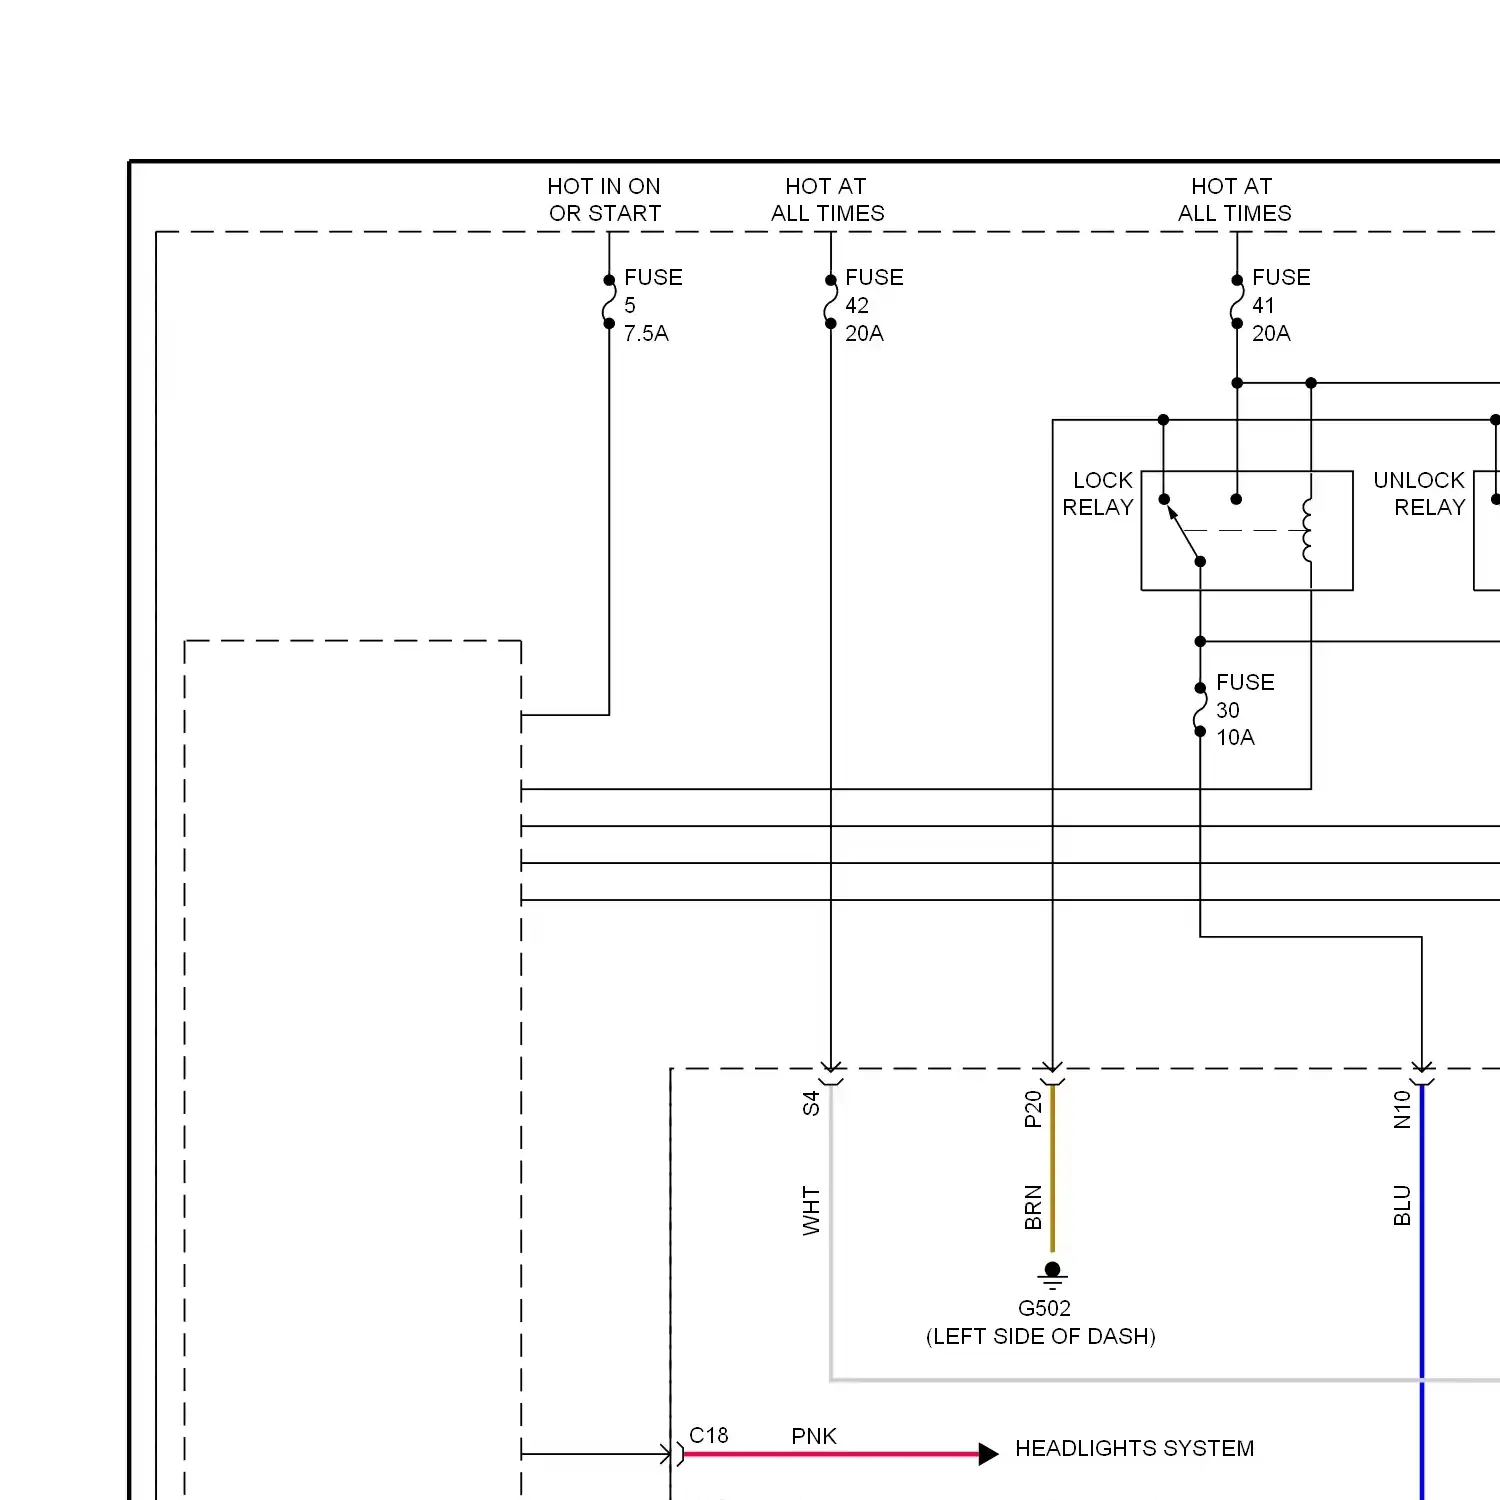1500x1500 pixels.
Task: Click the HEADLIGHTS SYSTEM reference
Action: (1134, 1448)
